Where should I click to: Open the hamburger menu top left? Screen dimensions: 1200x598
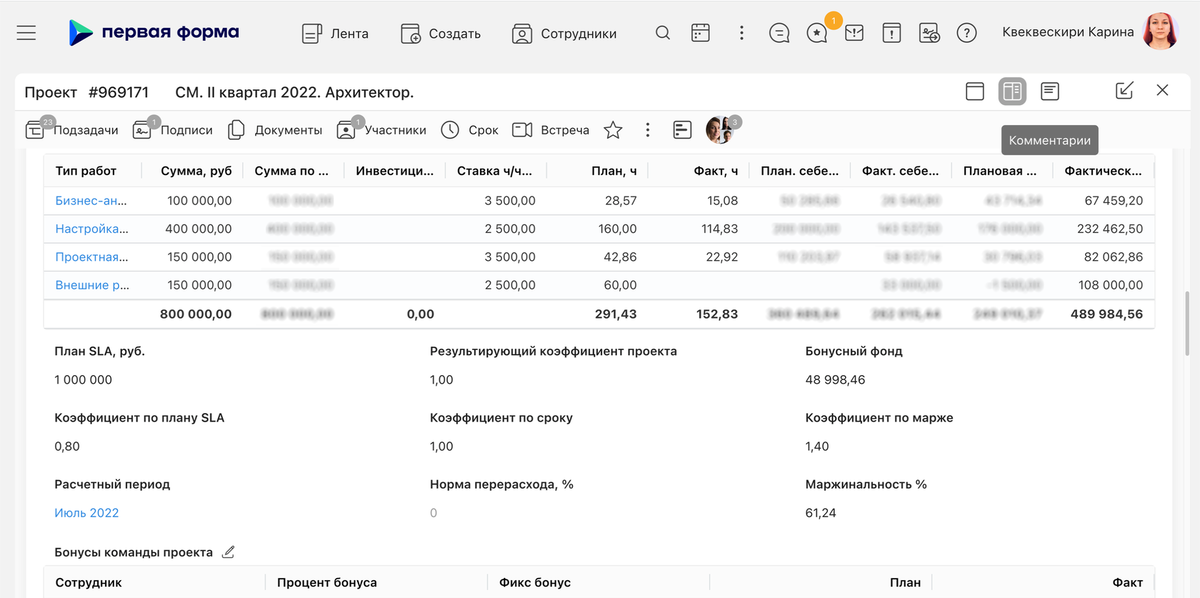26,32
